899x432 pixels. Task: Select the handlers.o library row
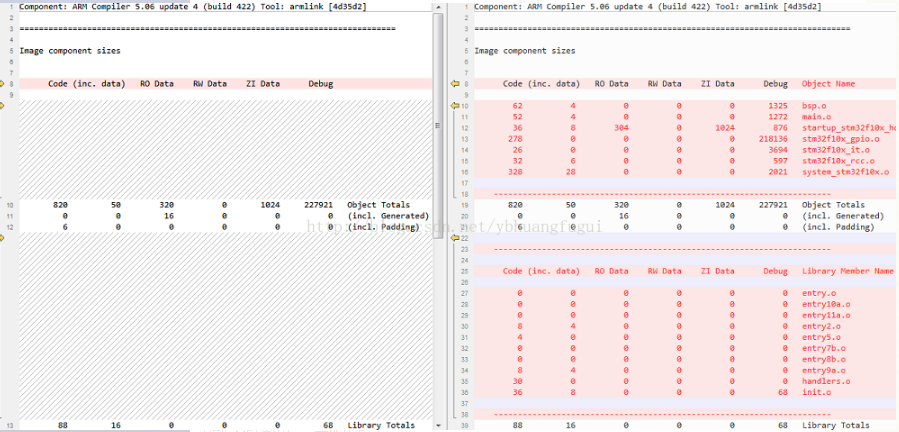click(x=685, y=382)
